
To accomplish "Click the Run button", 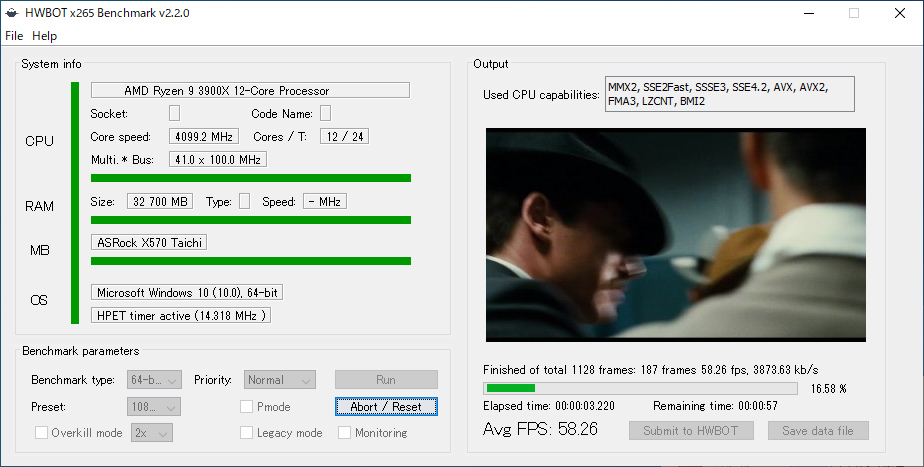I will [x=386, y=380].
